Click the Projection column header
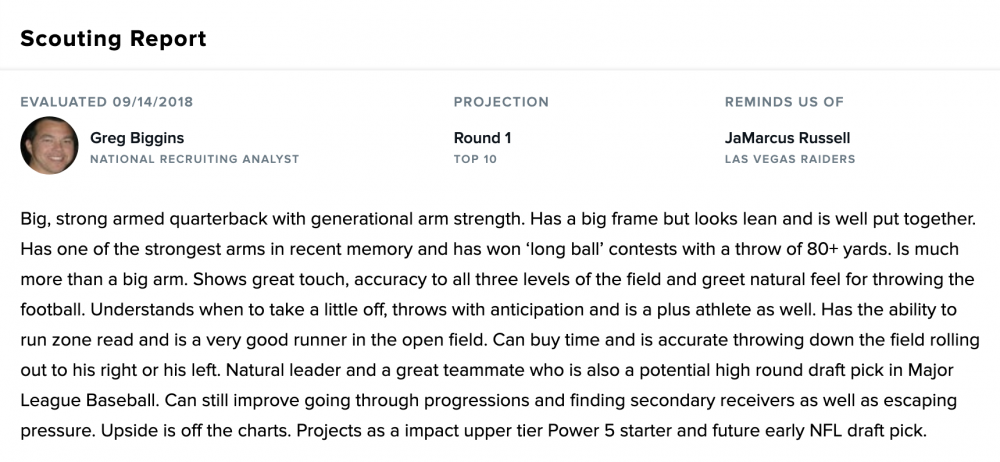Image resolution: width=1000 pixels, height=462 pixels. 501,102
